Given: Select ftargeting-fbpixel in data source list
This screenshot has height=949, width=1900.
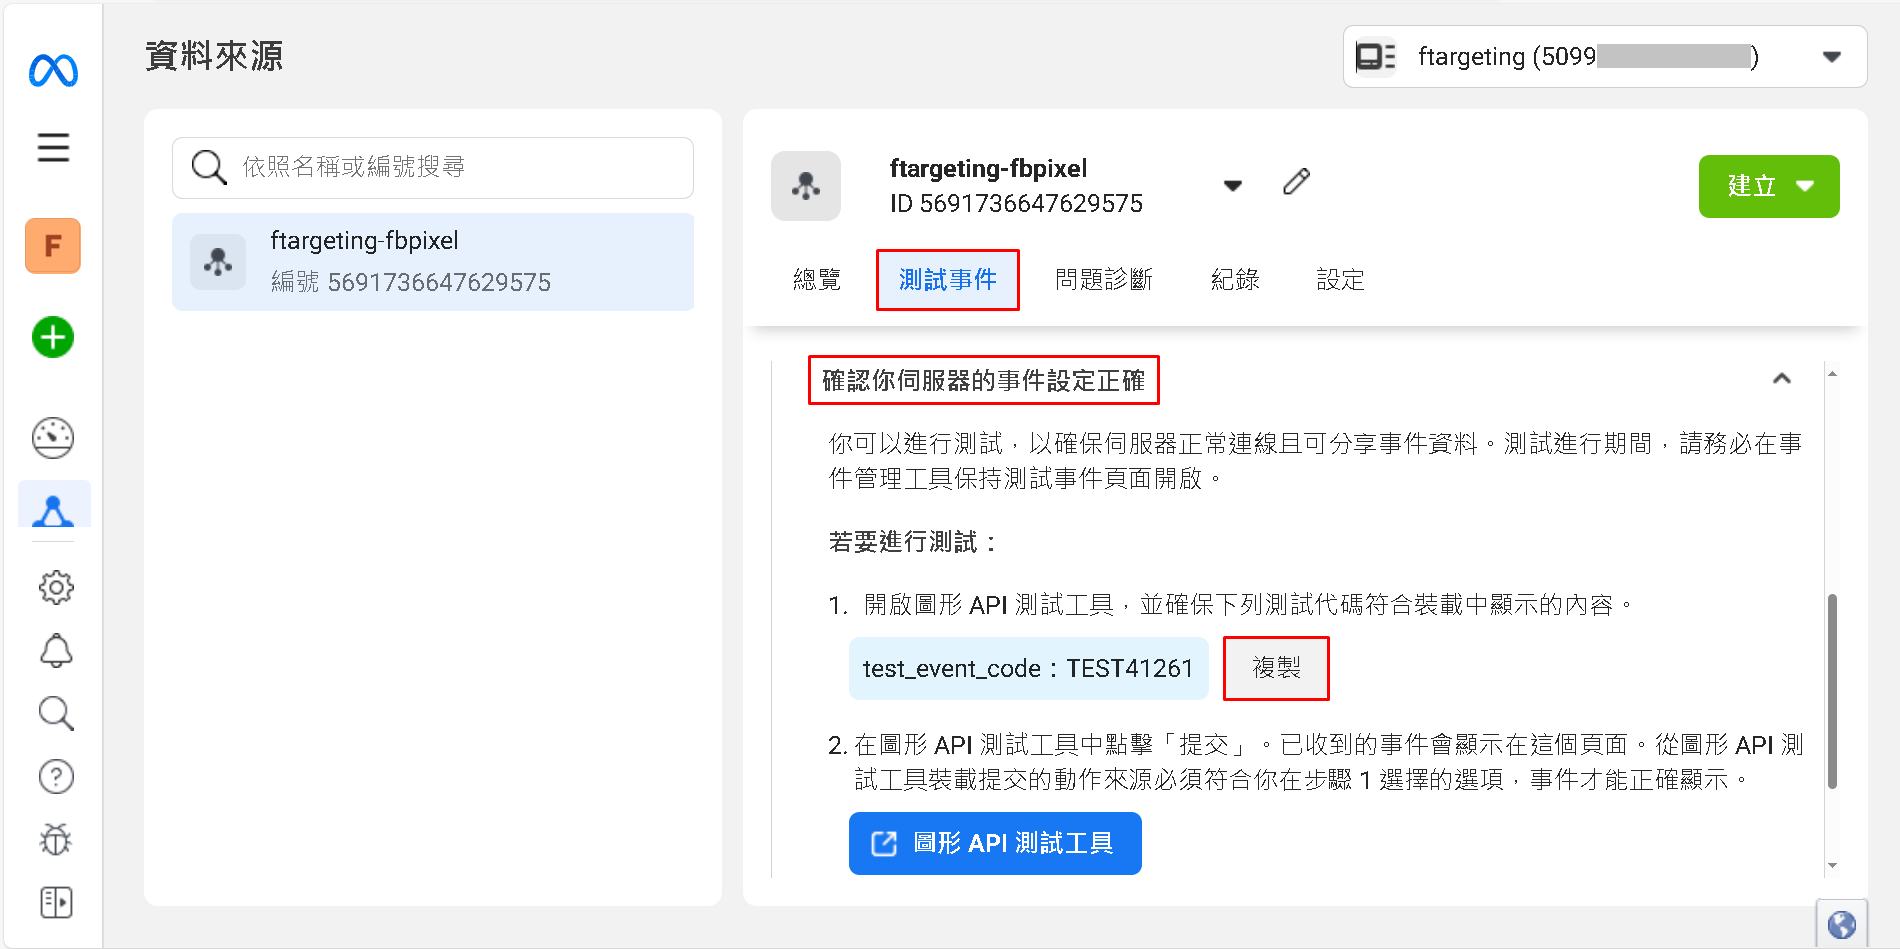Looking at the screenshot, I should [x=433, y=262].
